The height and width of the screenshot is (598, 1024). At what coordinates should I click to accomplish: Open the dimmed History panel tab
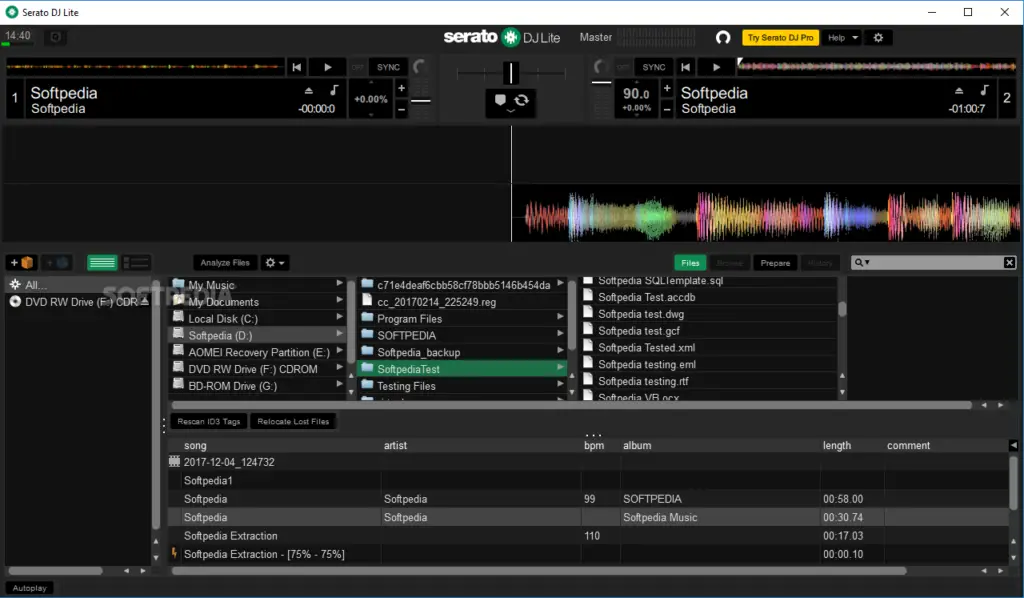click(820, 262)
